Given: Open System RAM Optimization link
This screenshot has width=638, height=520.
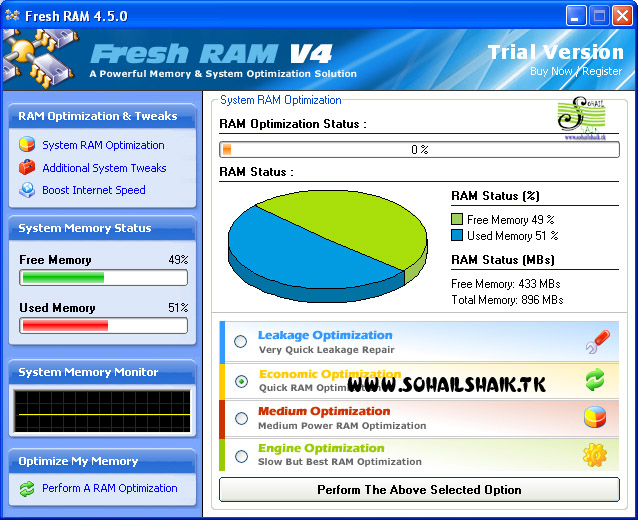Looking at the screenshot, I should [103, 145].
